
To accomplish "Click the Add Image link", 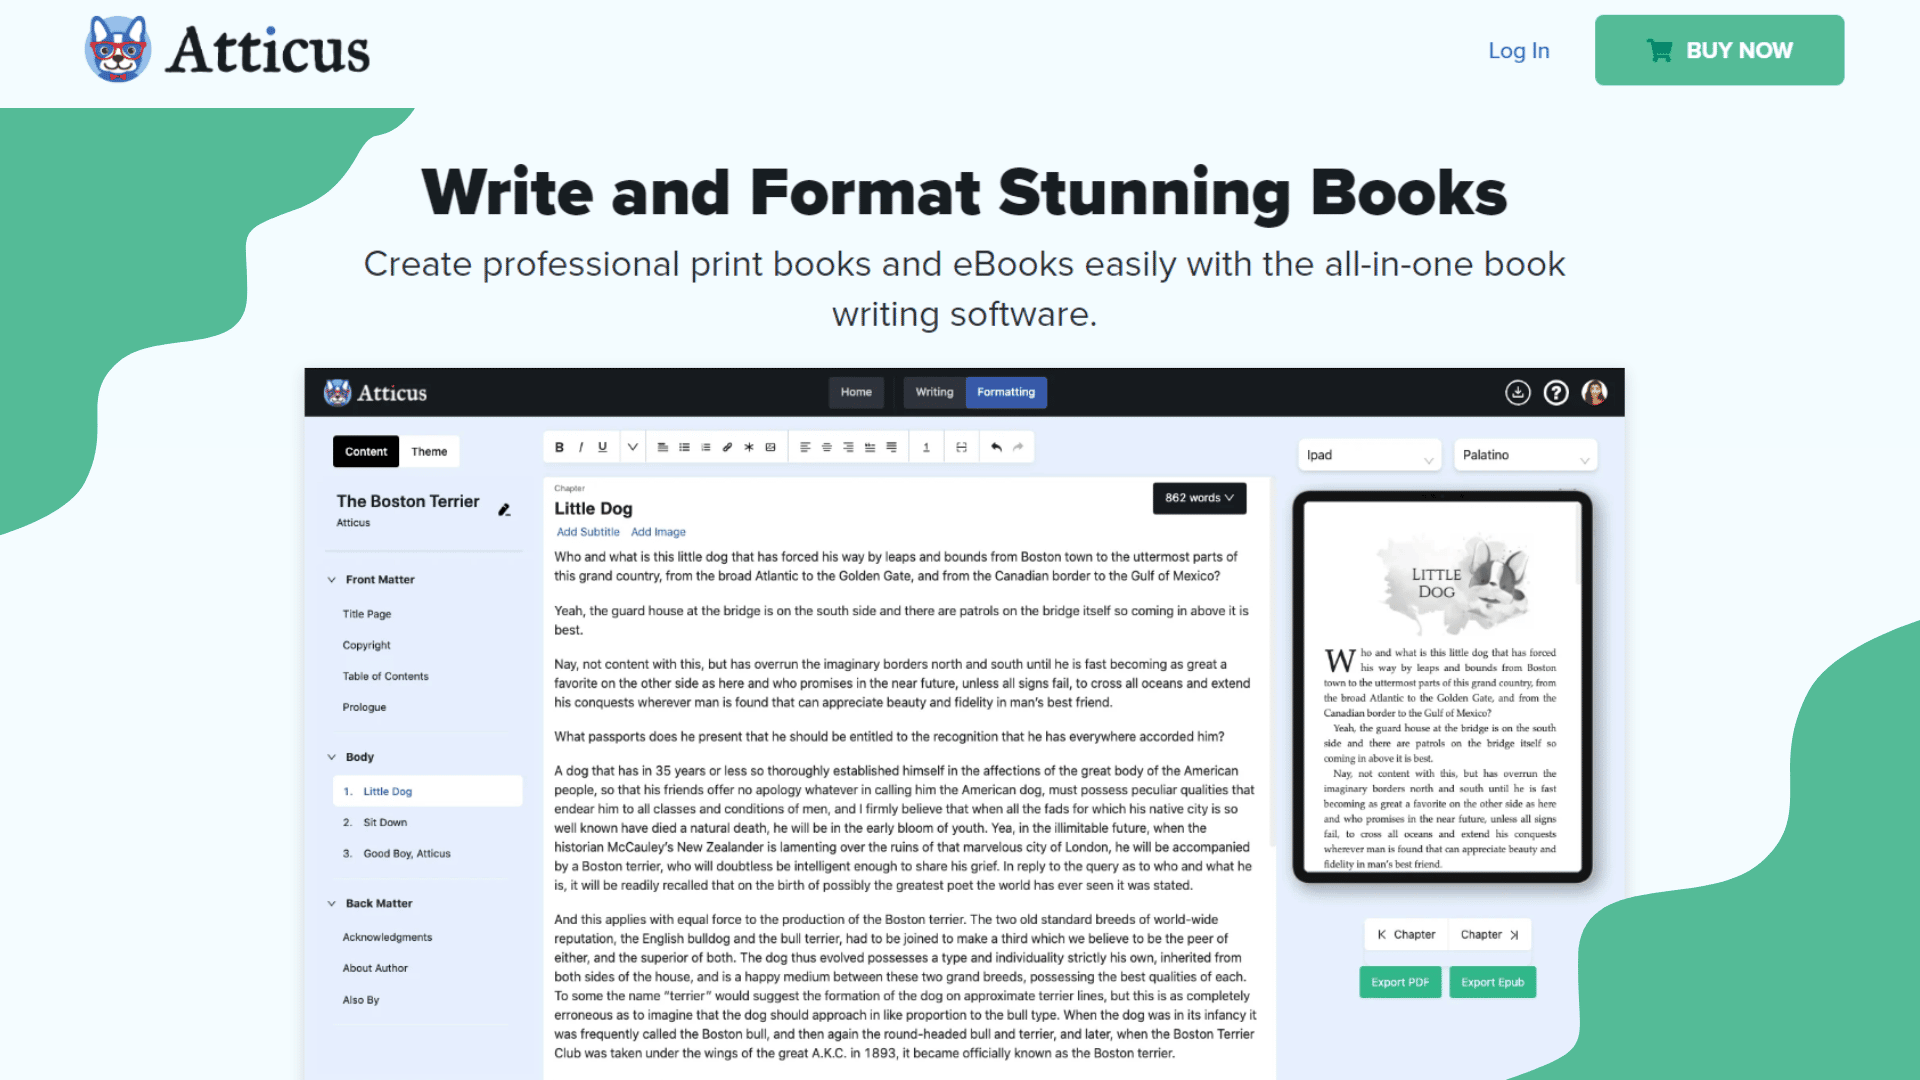I will [x=658, y=532].
